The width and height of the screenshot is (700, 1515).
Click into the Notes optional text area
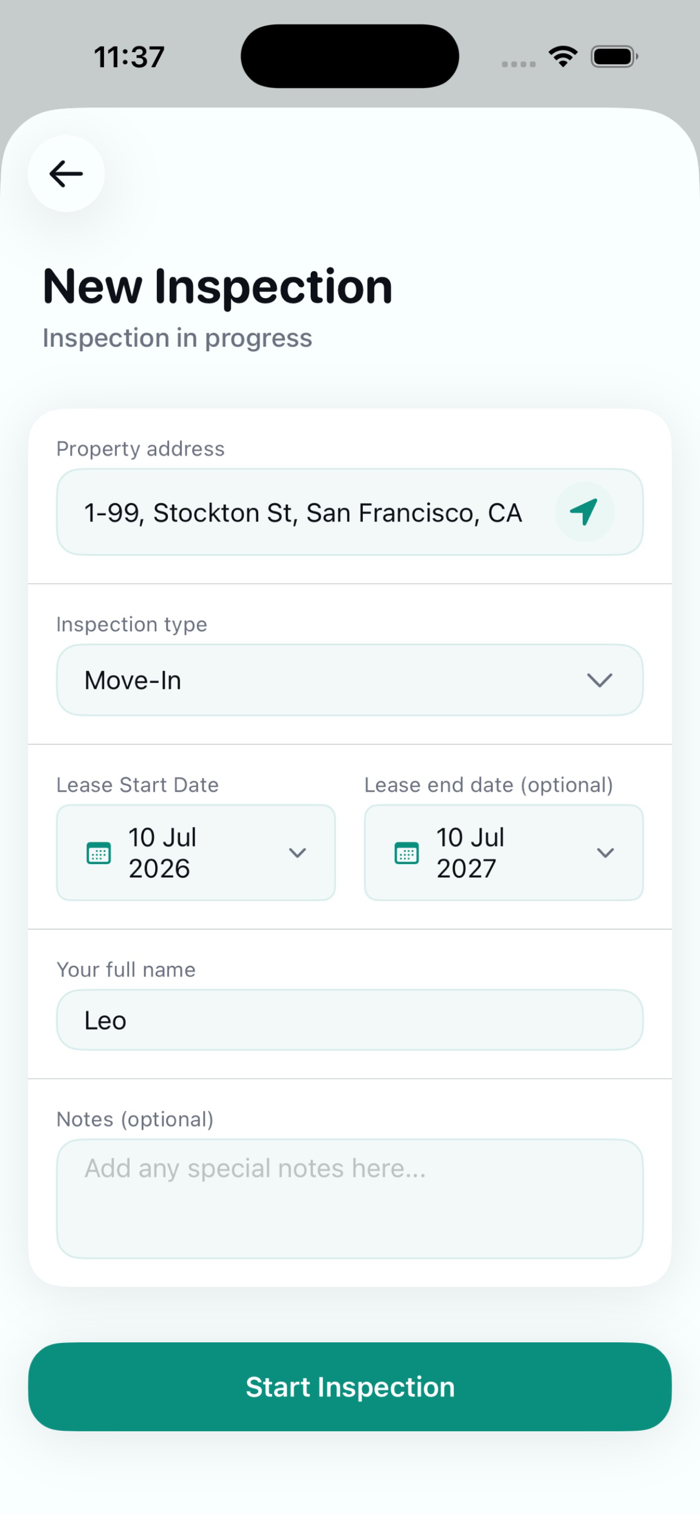(x=350, y=1199)
